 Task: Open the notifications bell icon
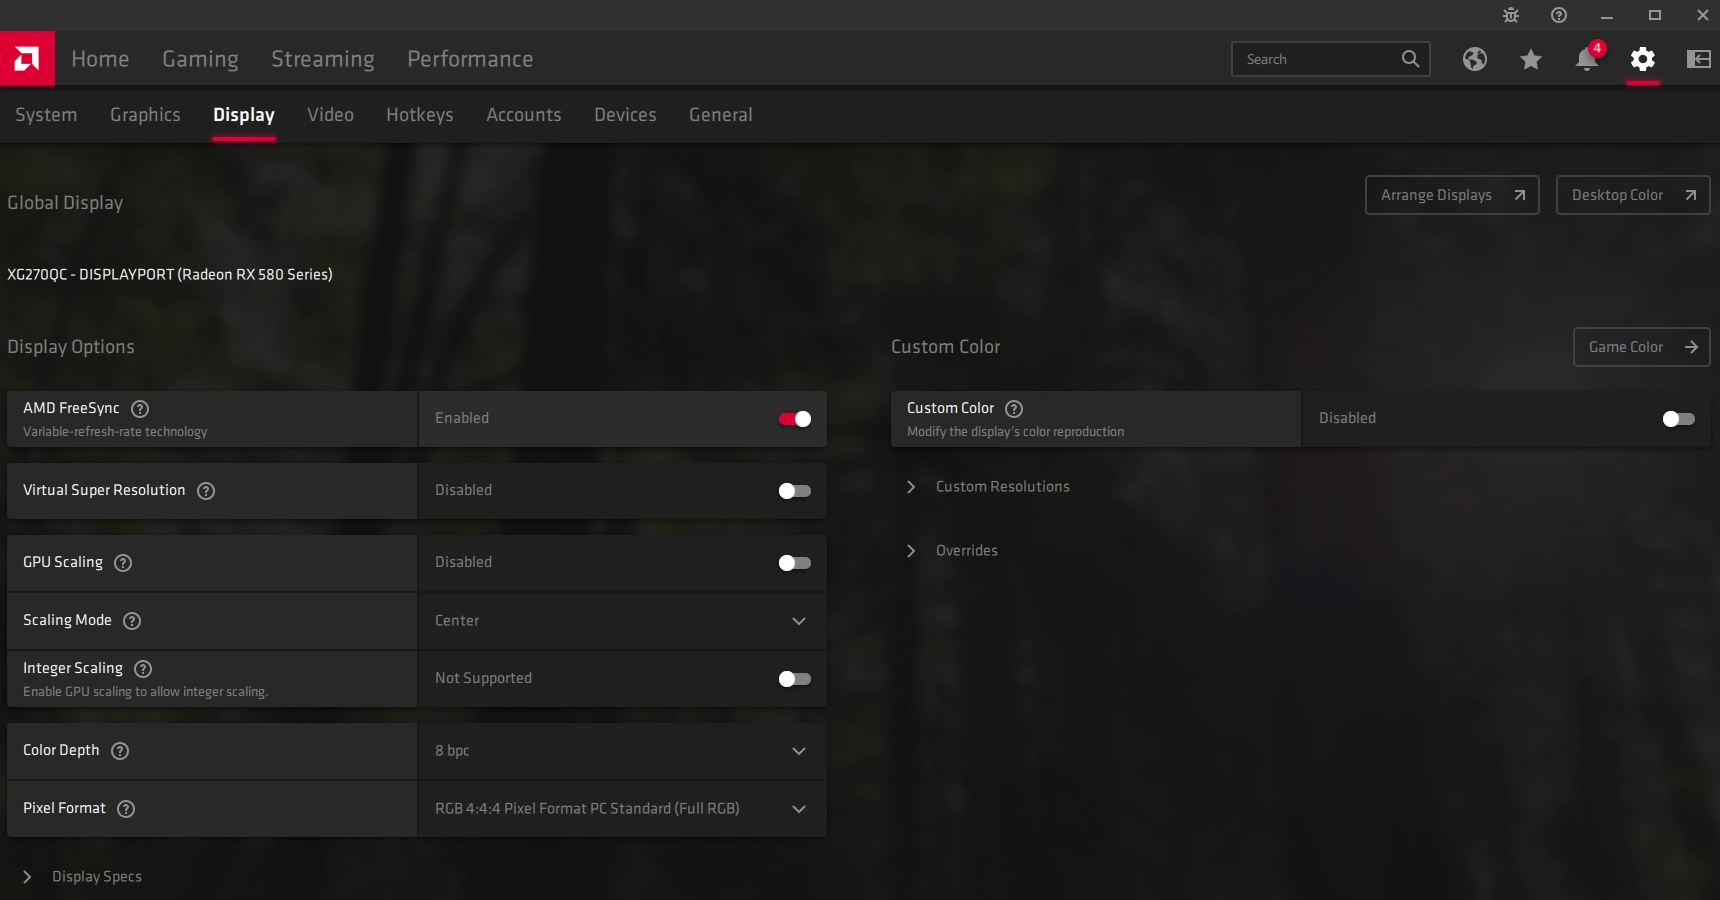point(1587,58)
